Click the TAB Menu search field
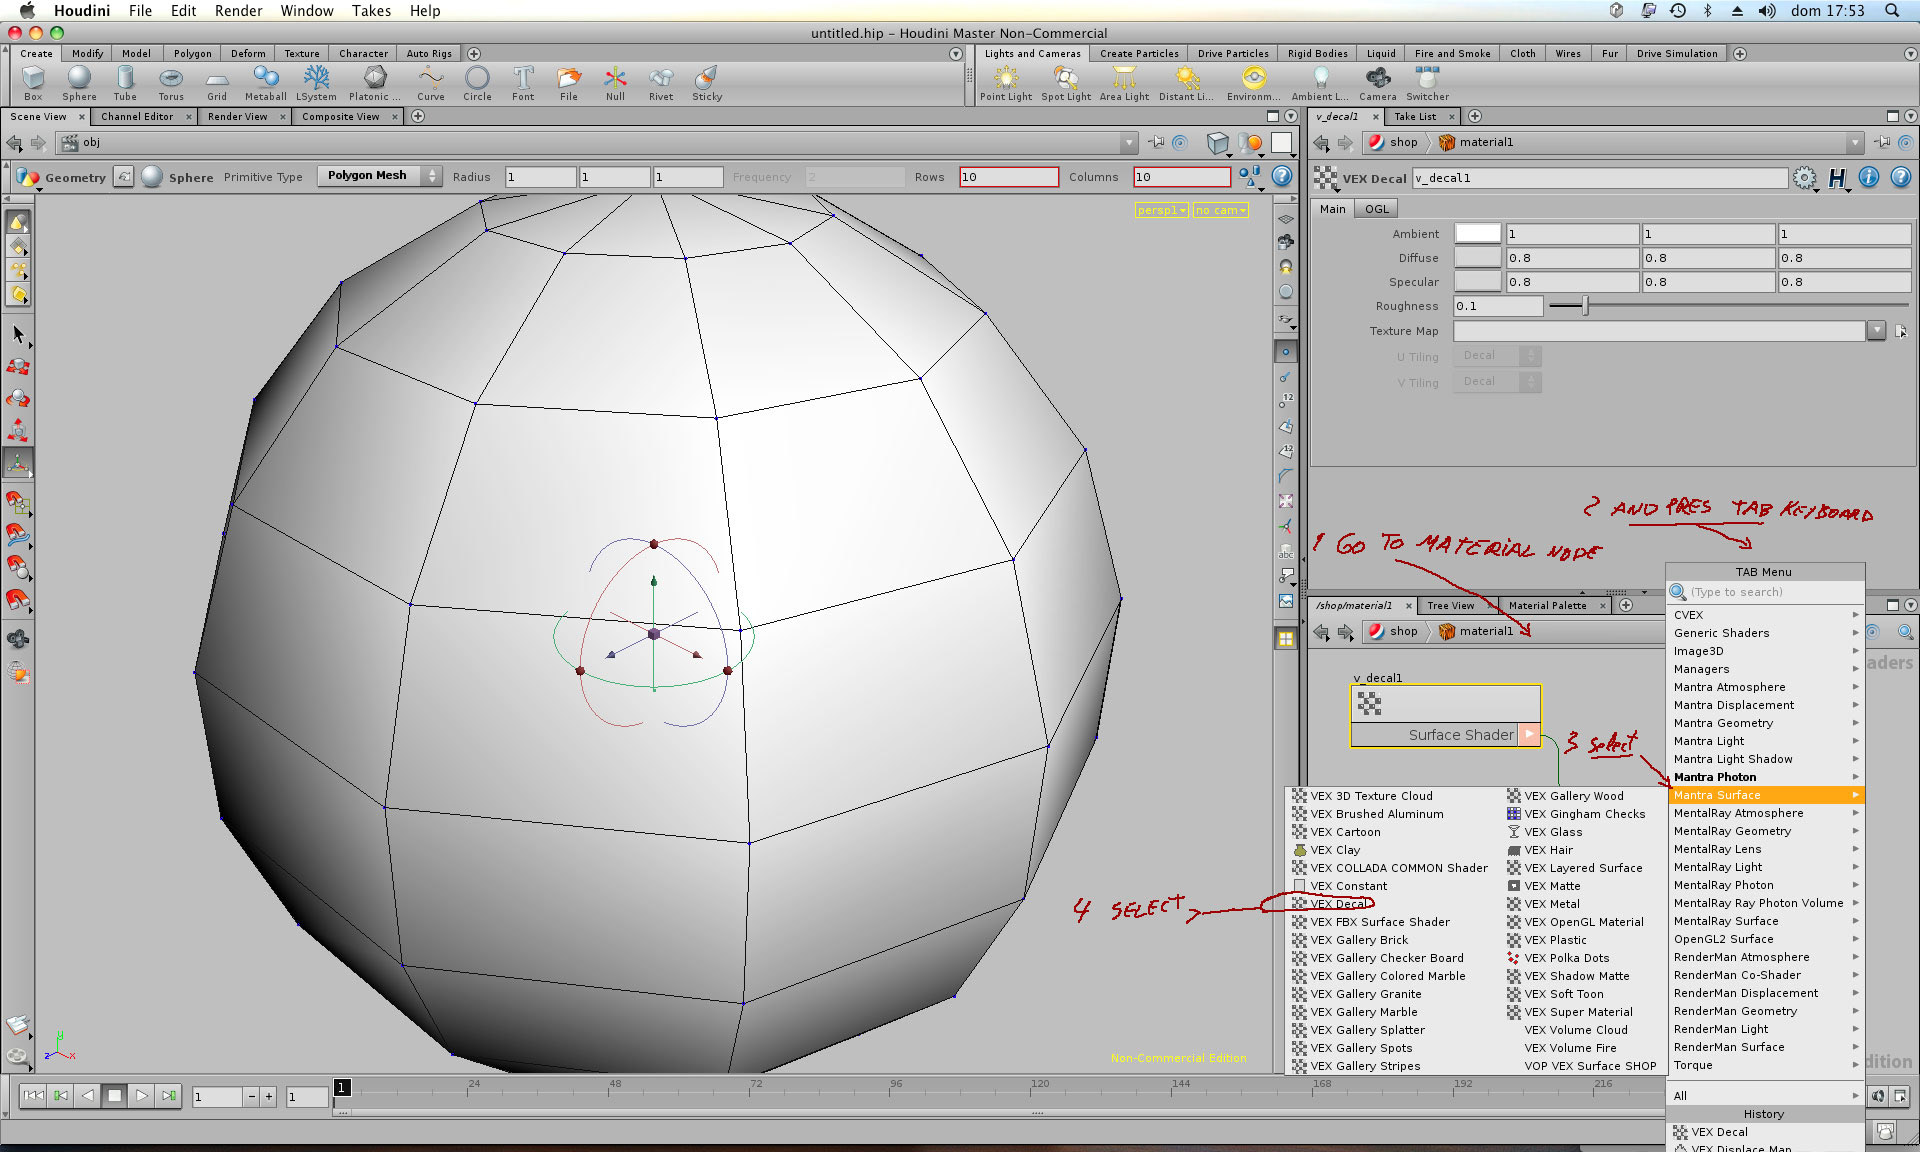The width and height of the screenshot is (1920, 1152). 1766,592
